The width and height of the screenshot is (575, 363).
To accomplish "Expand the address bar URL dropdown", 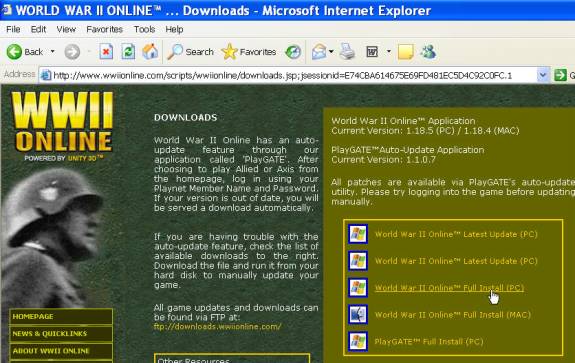I will point(543,75).
